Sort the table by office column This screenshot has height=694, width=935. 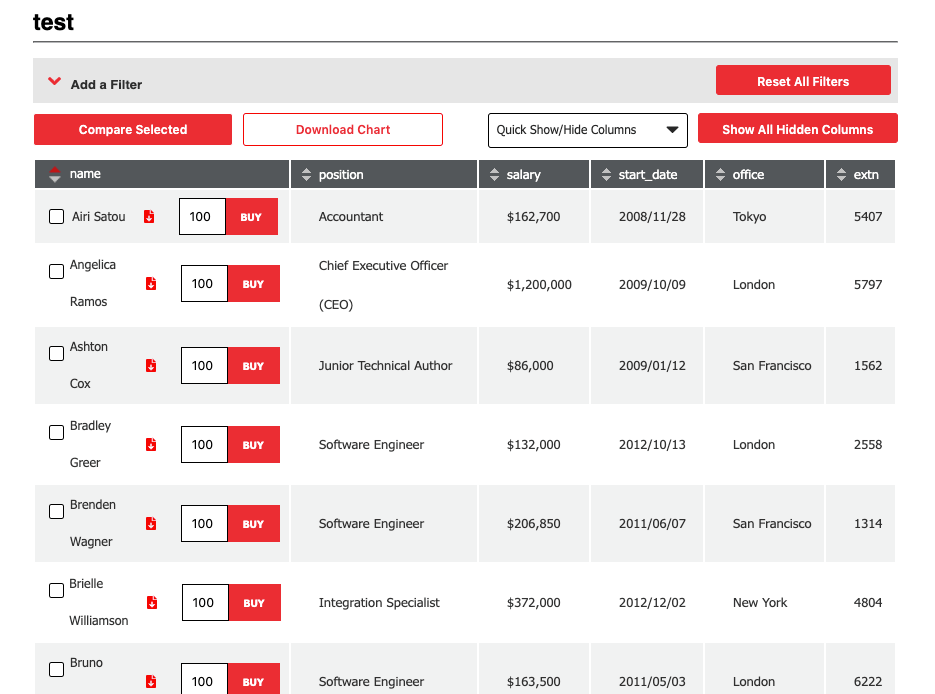click(x=723, y=173)
